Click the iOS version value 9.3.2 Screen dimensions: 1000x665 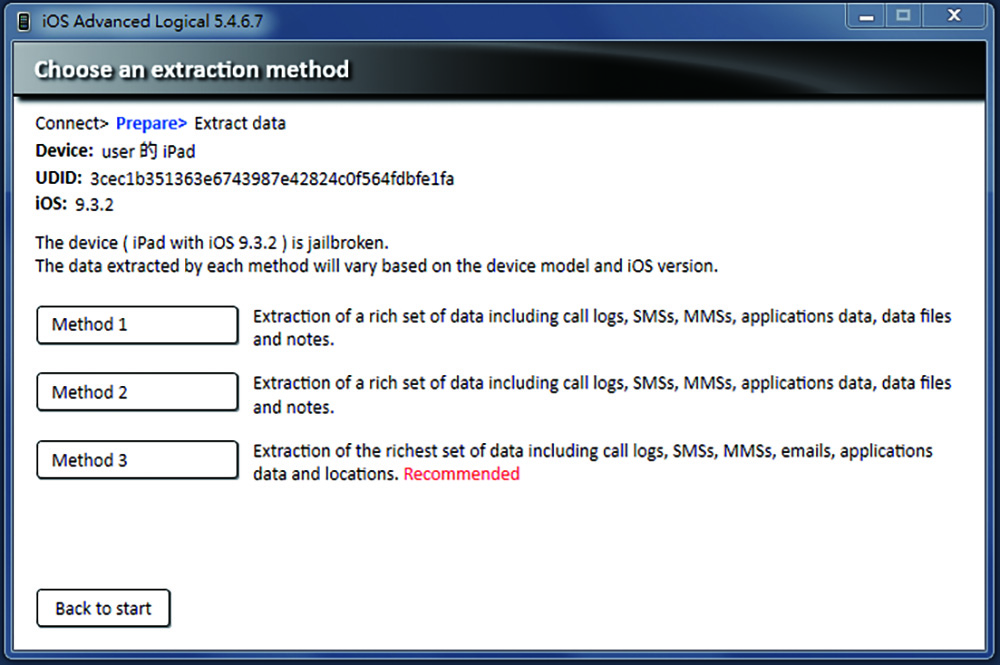94,205
